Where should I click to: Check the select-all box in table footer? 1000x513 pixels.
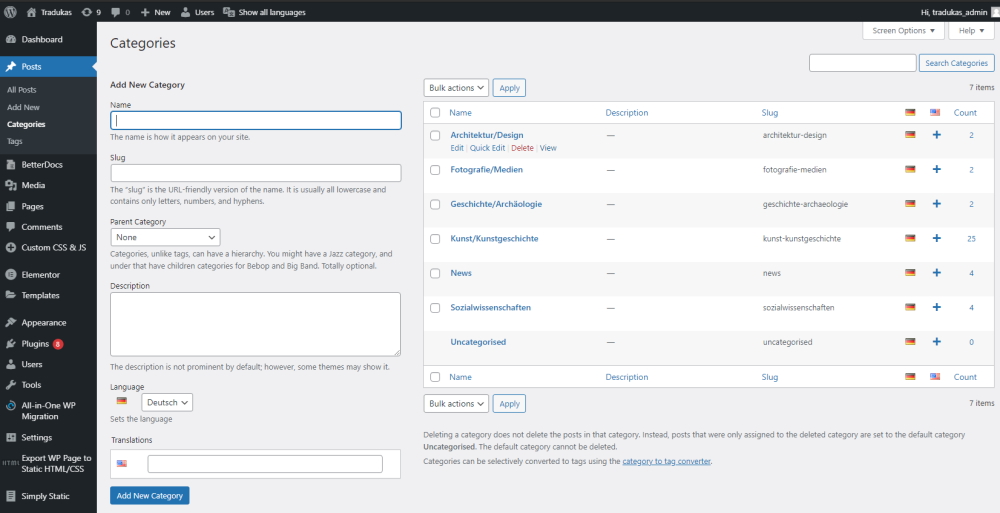tap(435, 376)
